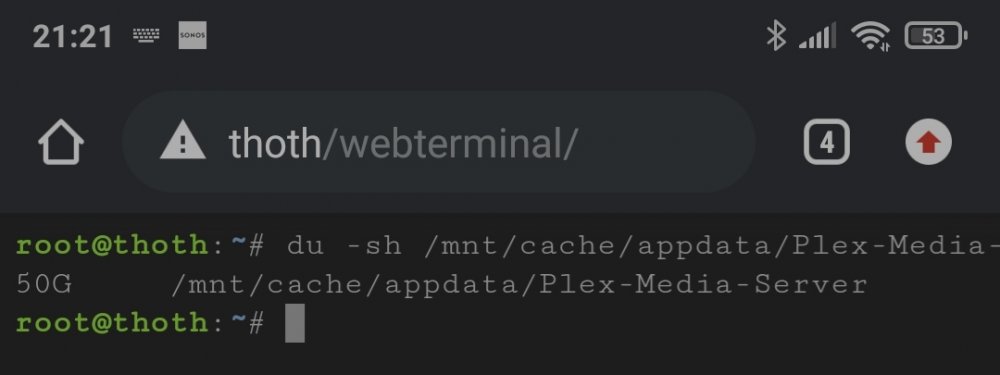Tap the red update arrow icon
Image resolution: width=1000 pixels, height=375 pixels.
[929, 143]
